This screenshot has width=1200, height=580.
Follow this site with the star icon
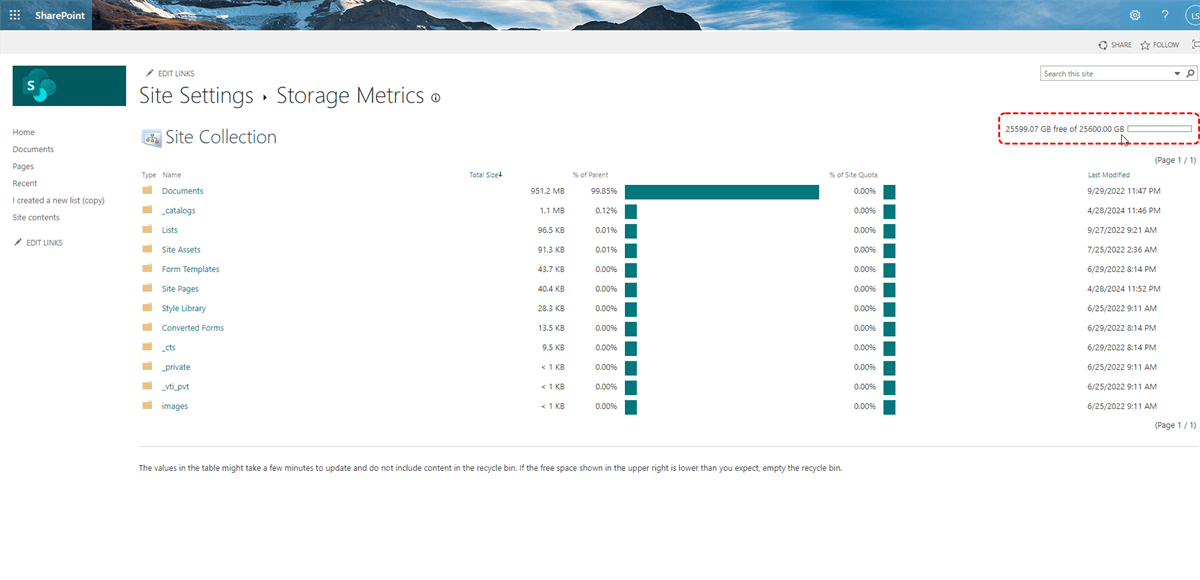point(1145,45)
